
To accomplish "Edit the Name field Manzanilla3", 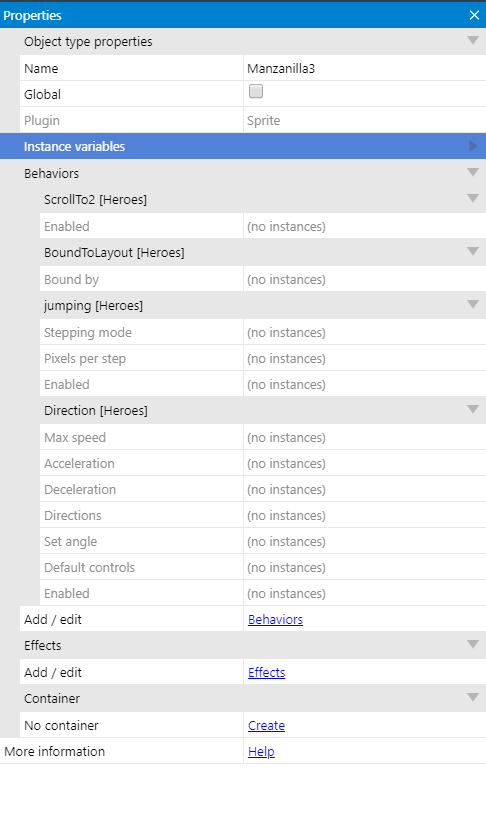I will [365, 68].
